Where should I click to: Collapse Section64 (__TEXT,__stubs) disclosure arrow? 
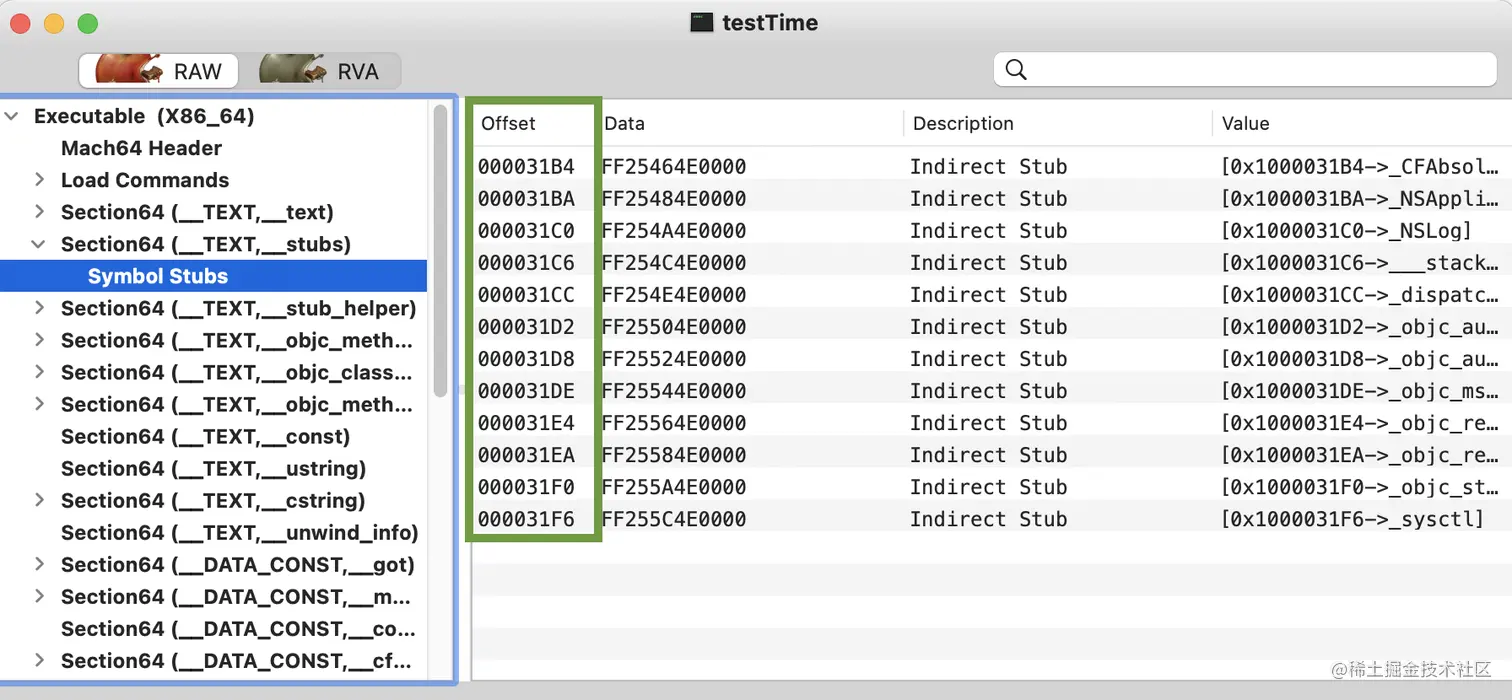(x=40, y=244)
